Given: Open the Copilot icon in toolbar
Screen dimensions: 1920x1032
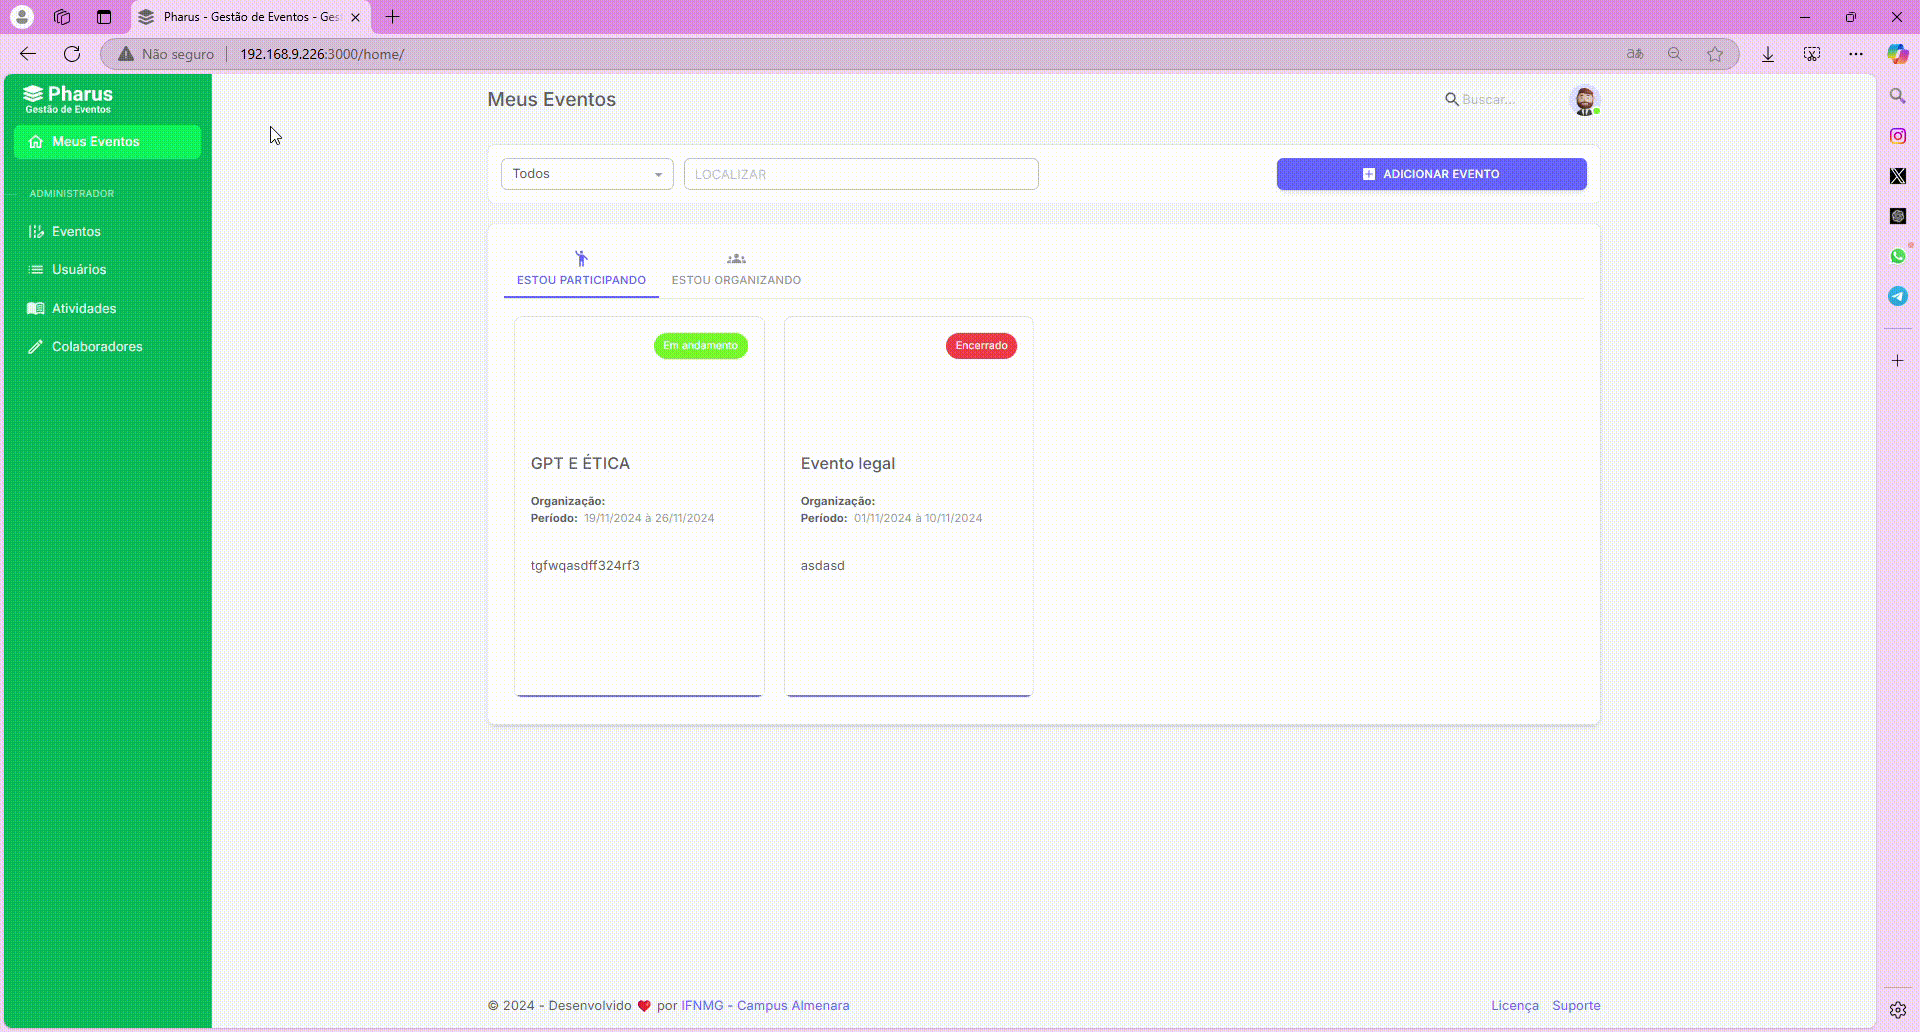Looking at the screenshot, I should point(1897,54).
